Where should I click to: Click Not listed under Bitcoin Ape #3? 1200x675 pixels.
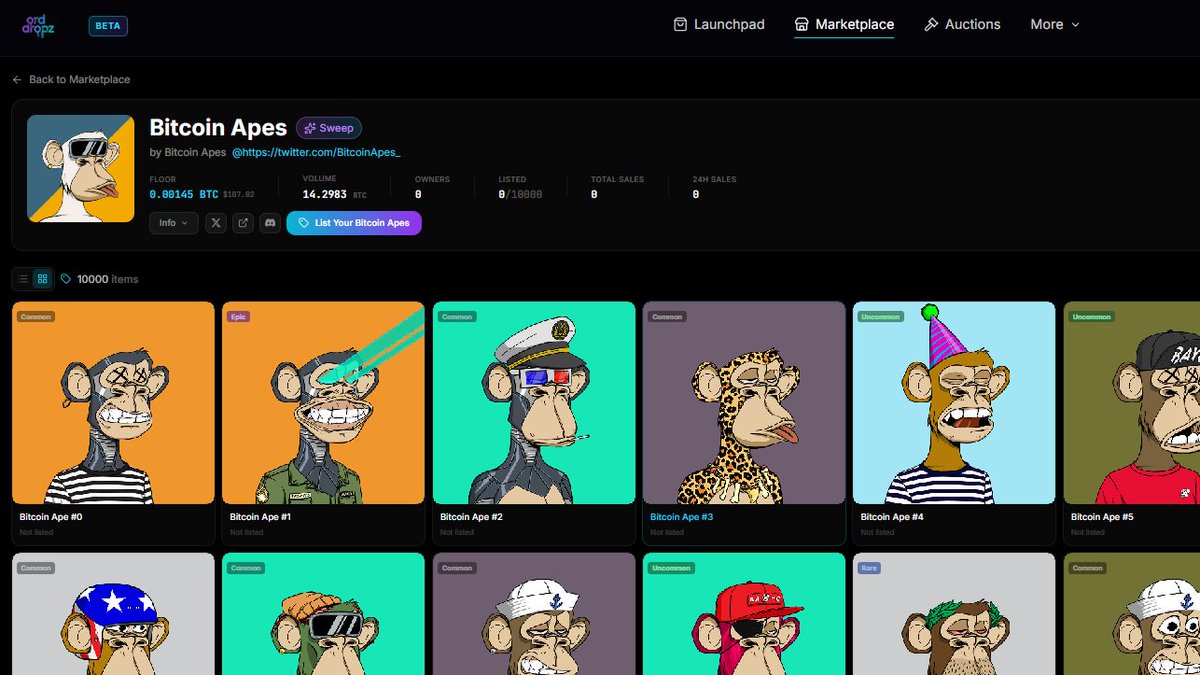tap(667, 532)
